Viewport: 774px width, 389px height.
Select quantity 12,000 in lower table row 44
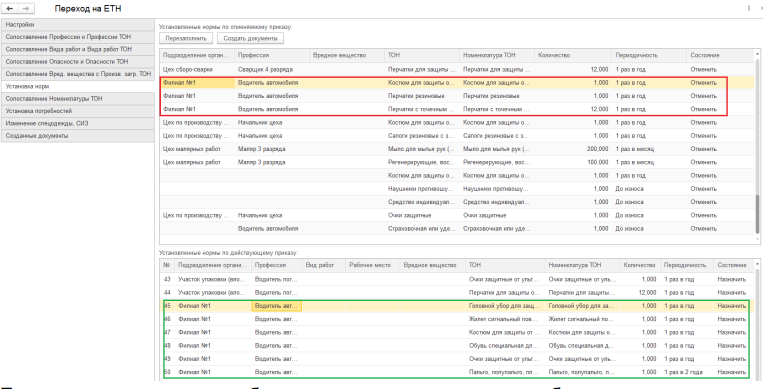click(x=640, y=293)
